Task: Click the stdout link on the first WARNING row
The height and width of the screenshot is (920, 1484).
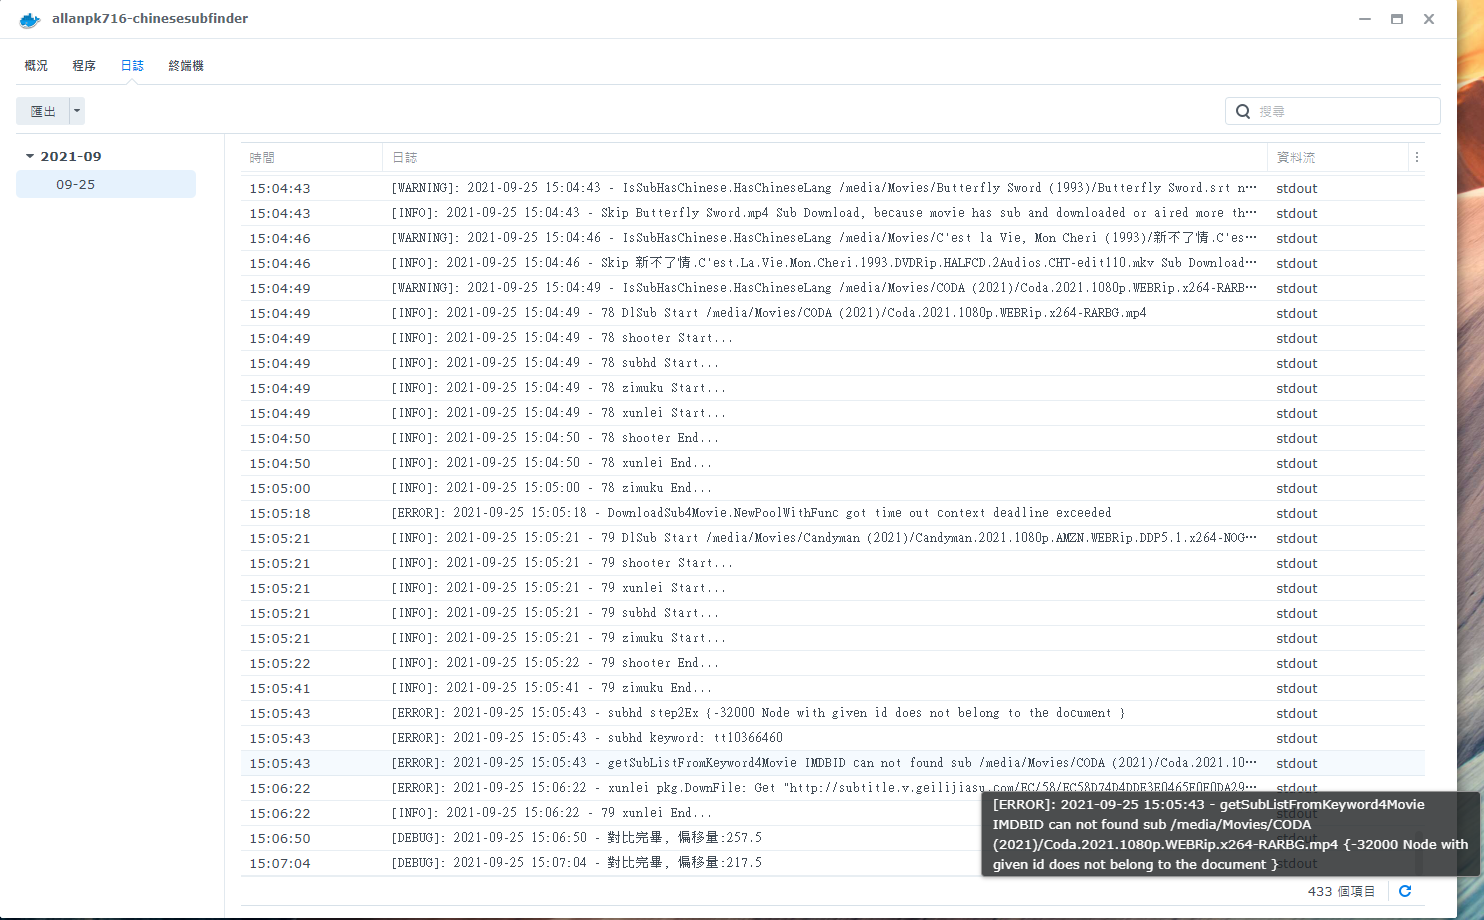Action: [x=1296, y=188]
